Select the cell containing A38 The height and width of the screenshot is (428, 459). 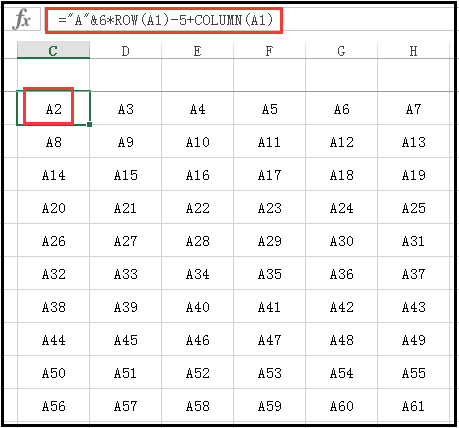[x=53, y=306]
